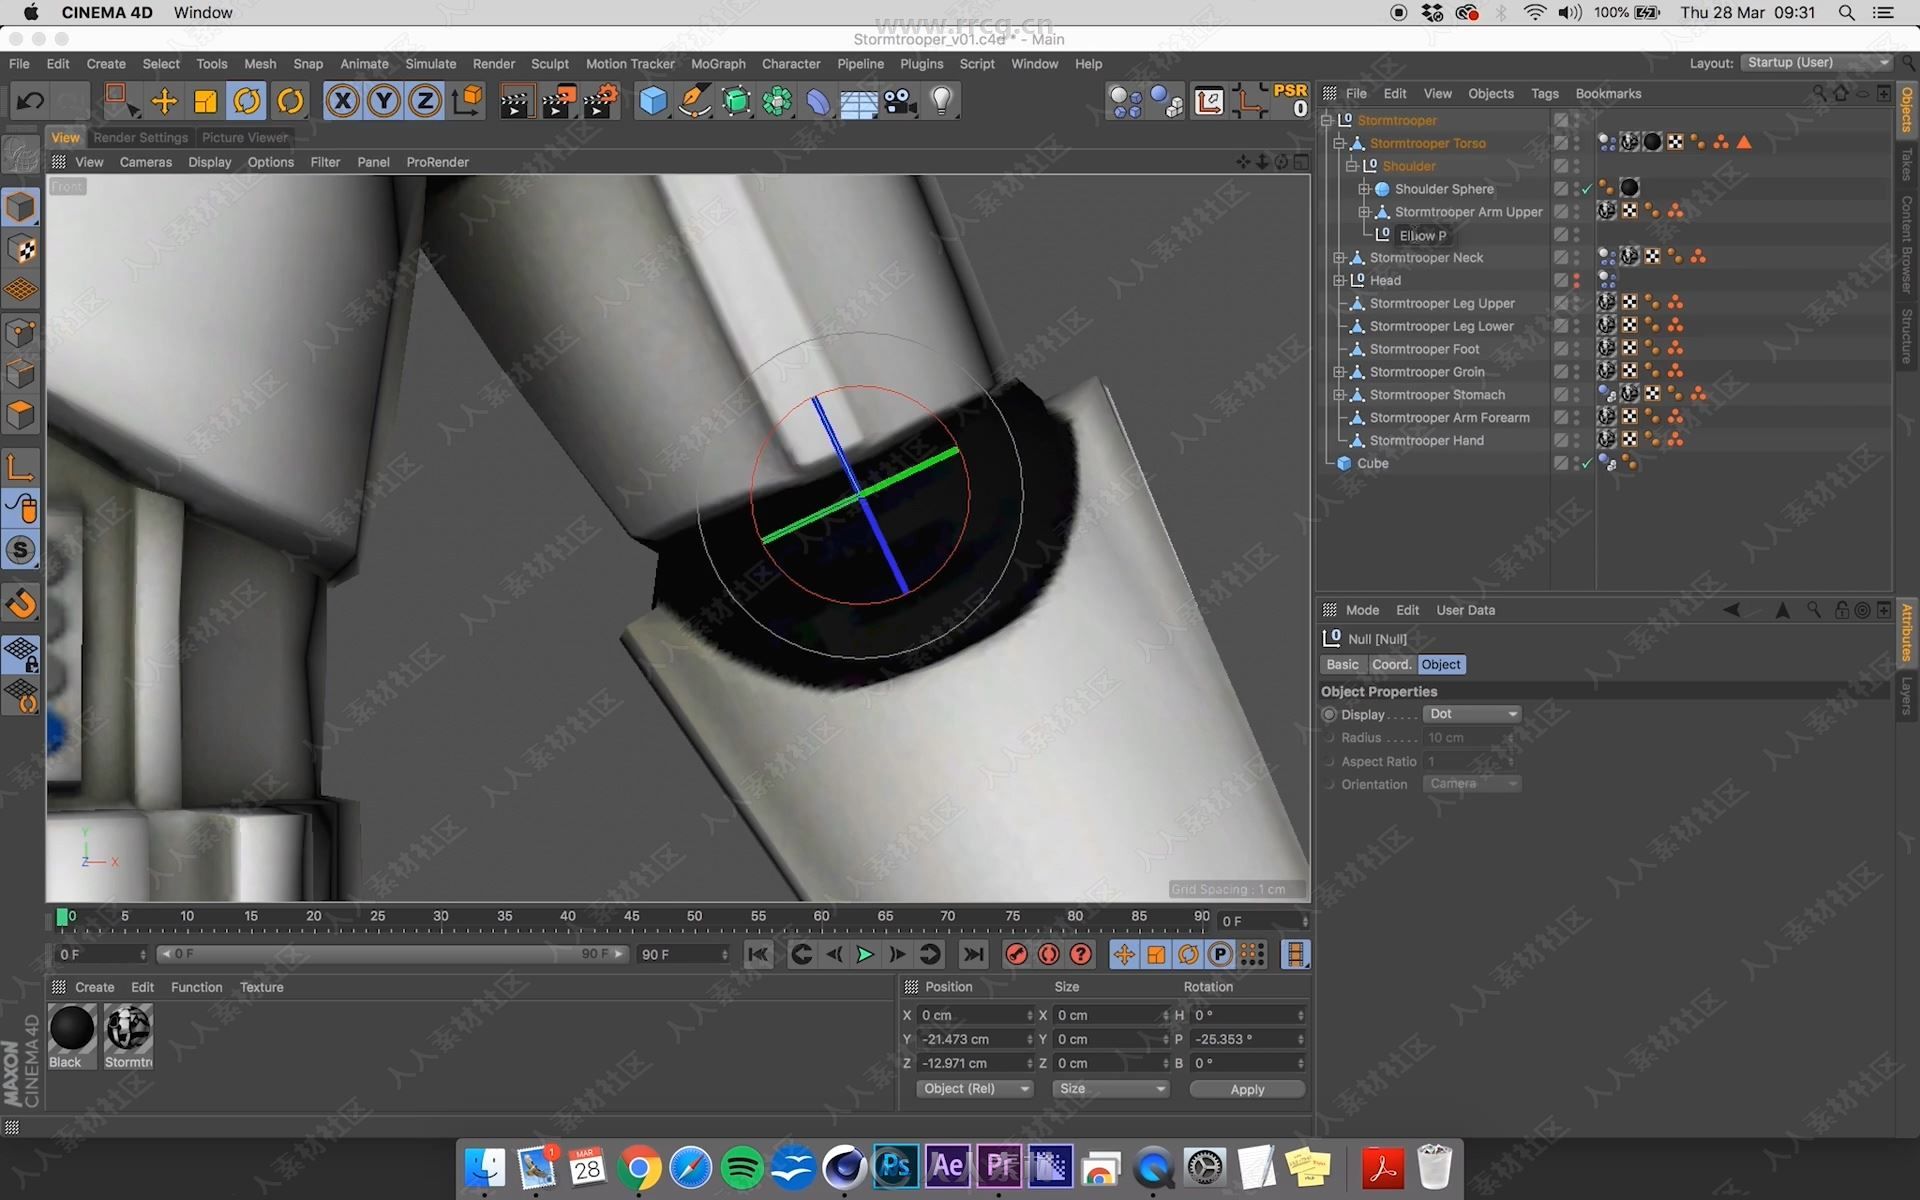Viewport: 1920px width, 1200px height.
Task: Select Make Editable tool in left palette
Action: tap(21, 154)
